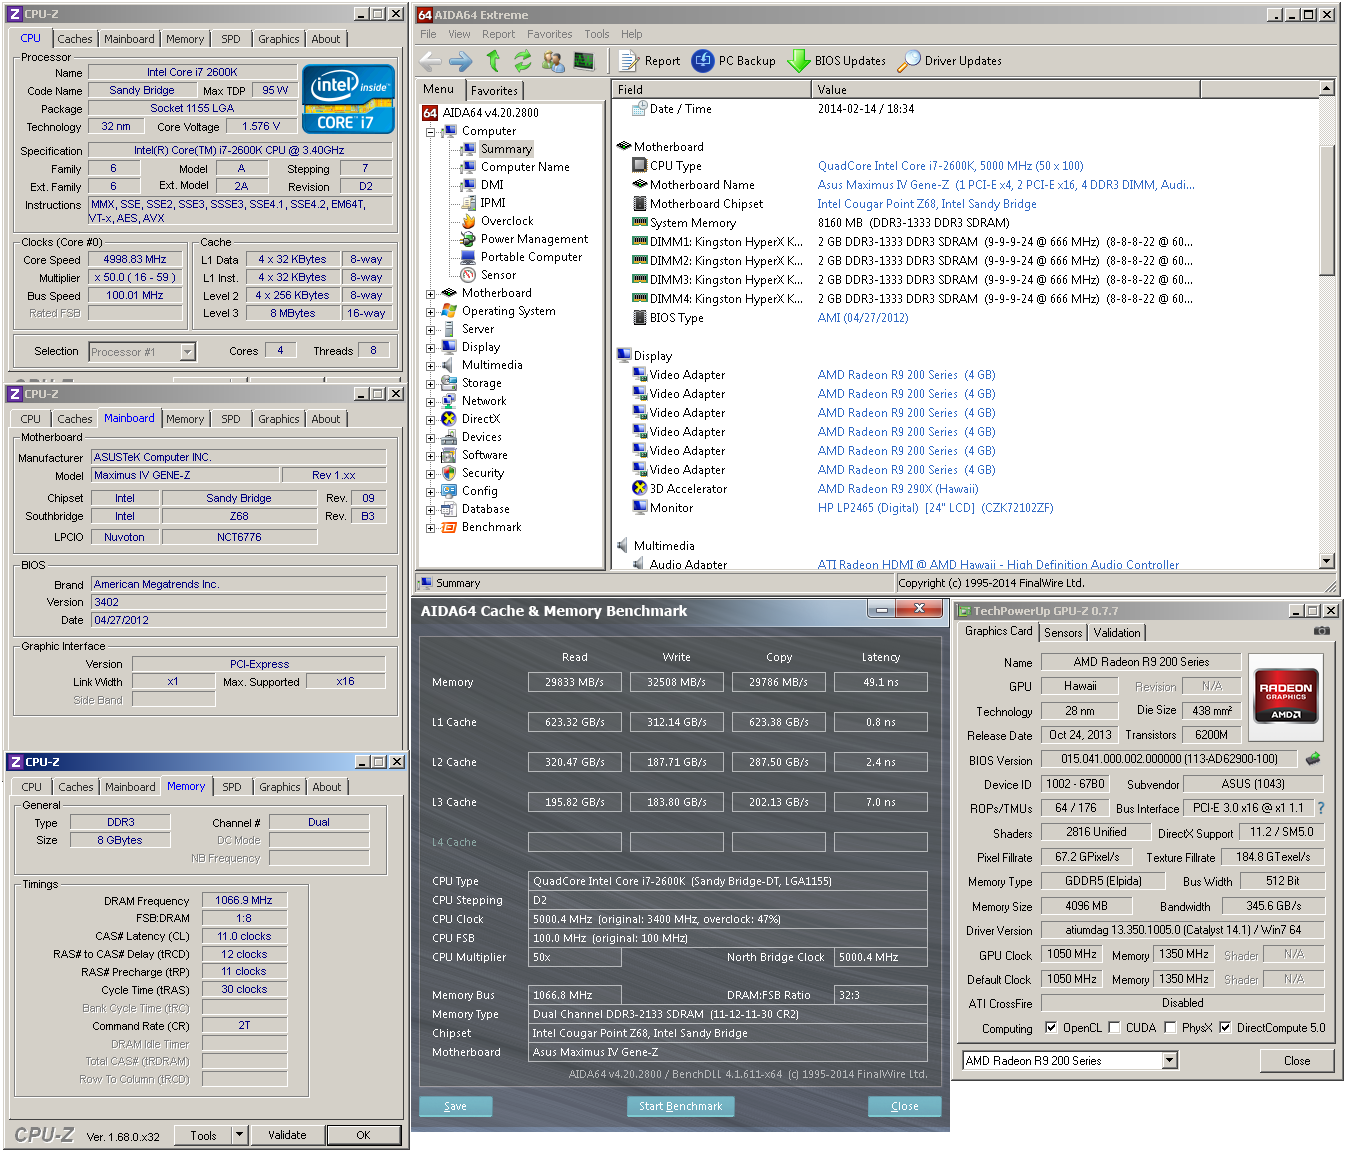Click the GPU-Z BIOS save chip icon
Viewport: 1346px width, 1152px height.
tap(1313, 759)
